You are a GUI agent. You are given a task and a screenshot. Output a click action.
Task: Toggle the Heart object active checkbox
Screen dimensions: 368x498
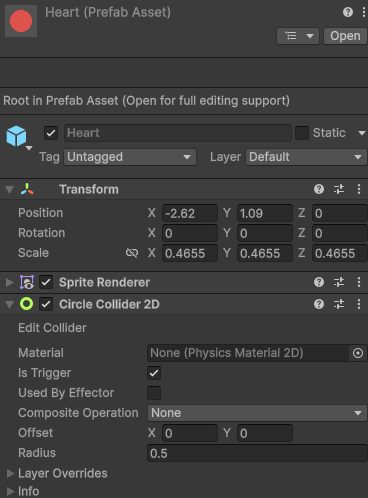[x=51, y=133]
